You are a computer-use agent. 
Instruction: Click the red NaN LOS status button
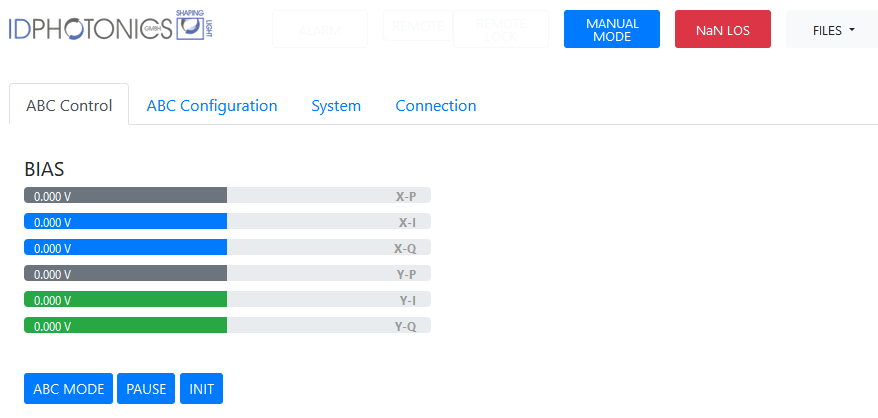(x=722, y=29)
